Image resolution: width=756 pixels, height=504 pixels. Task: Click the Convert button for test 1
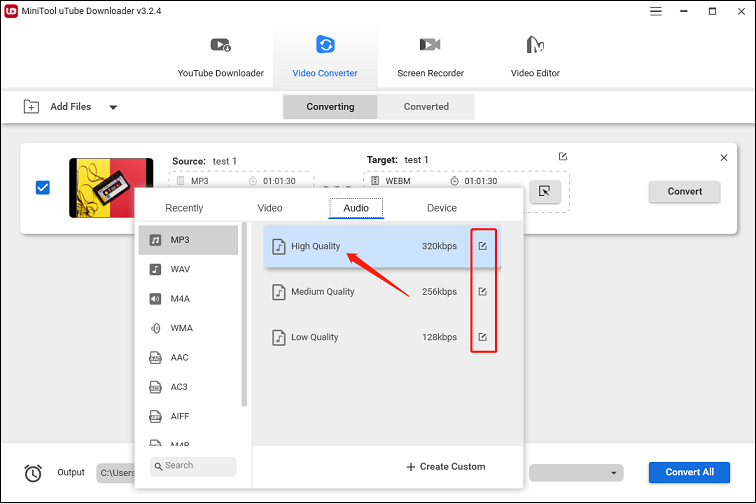pyautogui.click(x=685, y=191)
